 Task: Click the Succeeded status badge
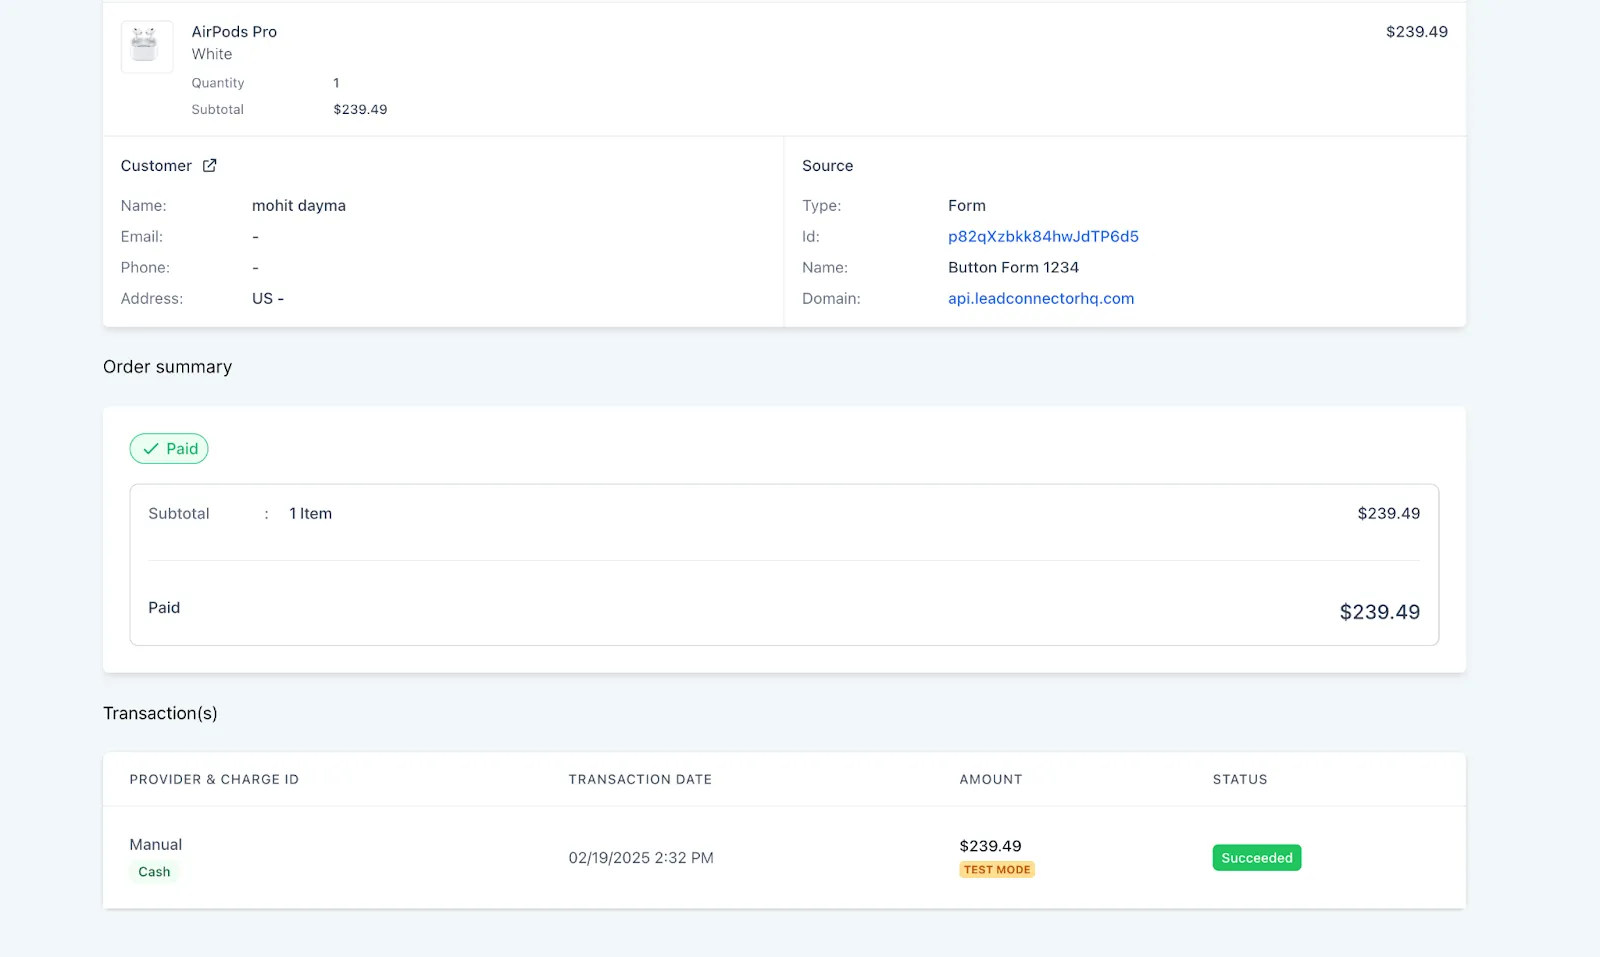click(1257, 858)
